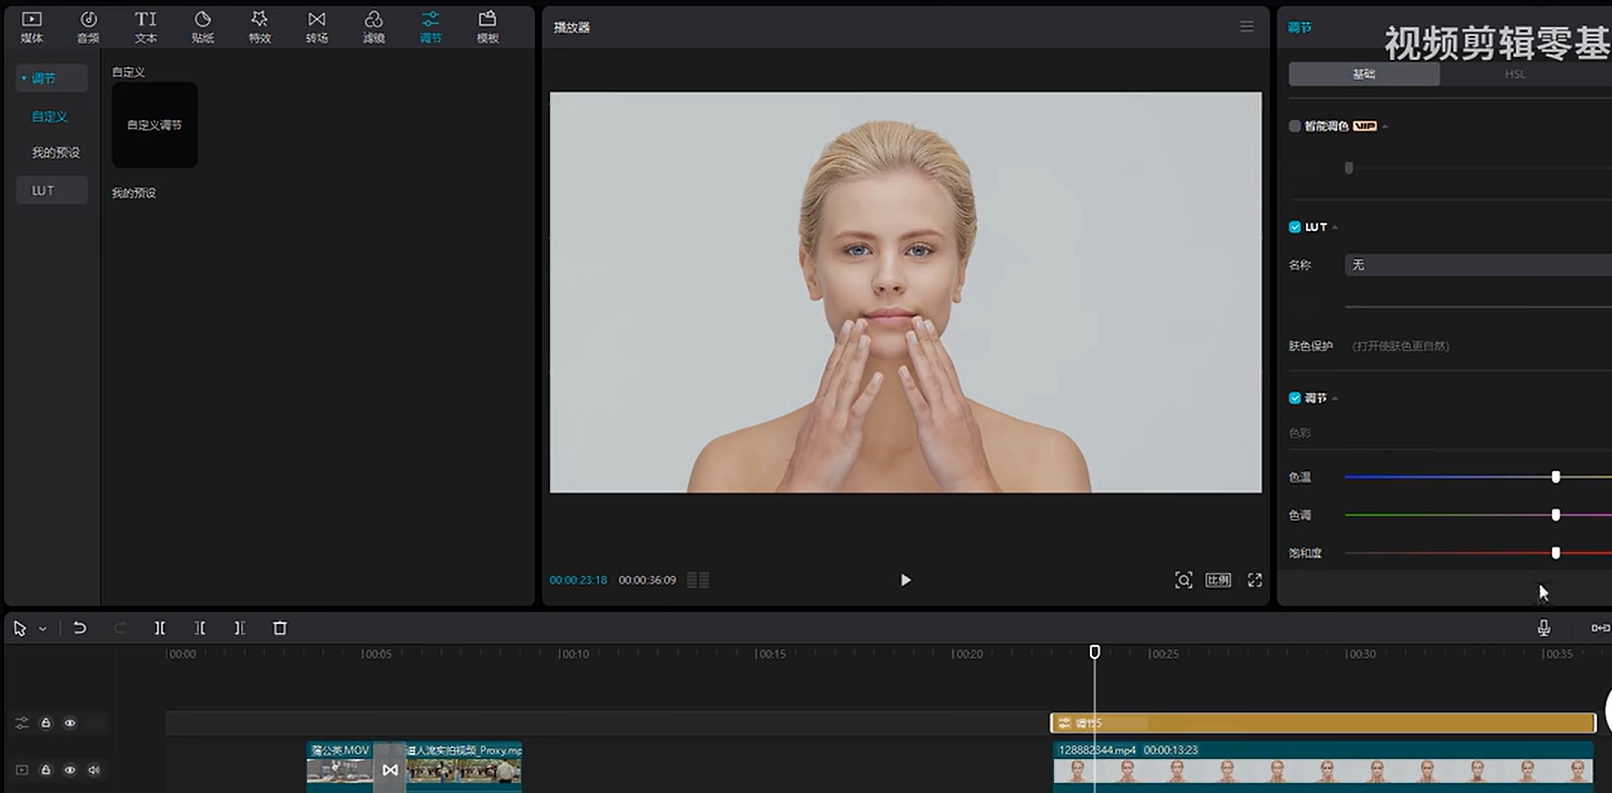Screen dimensions: 1612x793
Task: Click the split clip tool in timeline toolbar
Action: (x=160, y=628)
